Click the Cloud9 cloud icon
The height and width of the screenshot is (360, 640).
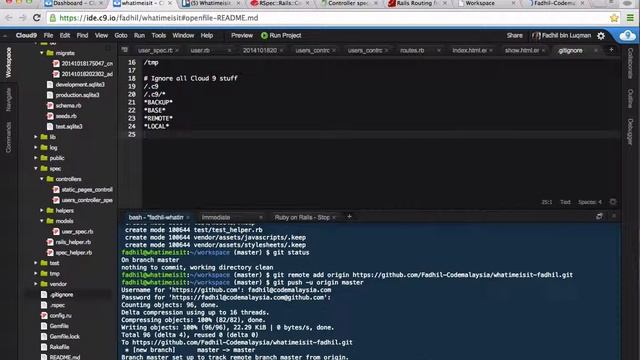(627, 36)
